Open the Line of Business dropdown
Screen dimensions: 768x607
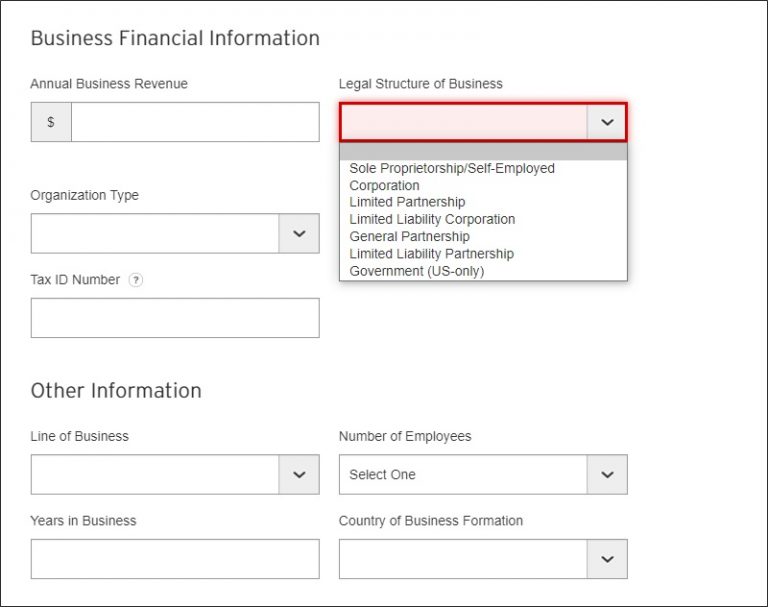tap(298, 475)
